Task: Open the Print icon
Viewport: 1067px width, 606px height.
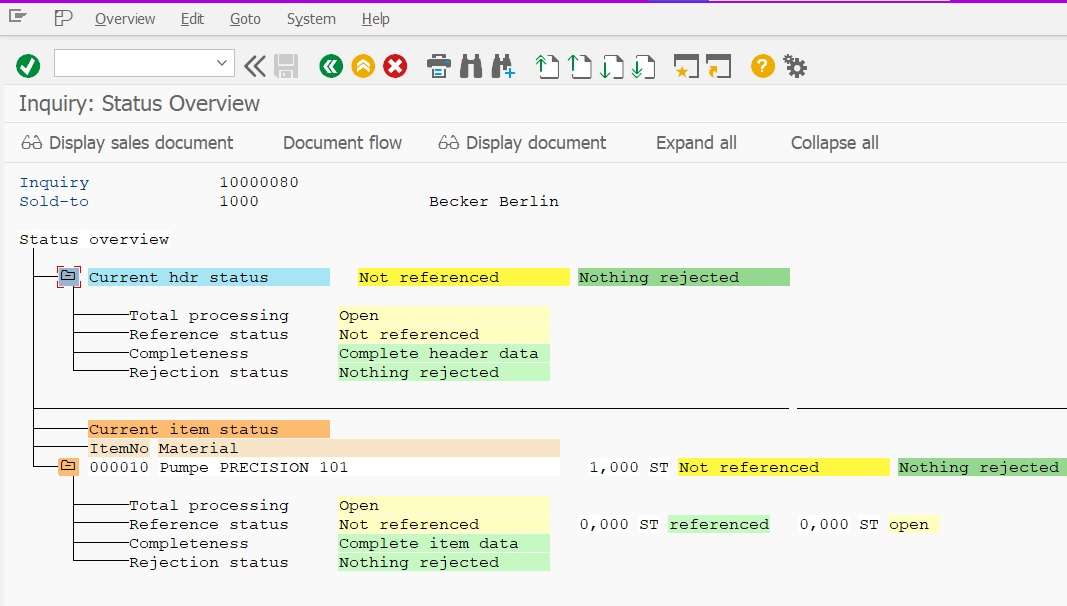Action: point(438,66)
